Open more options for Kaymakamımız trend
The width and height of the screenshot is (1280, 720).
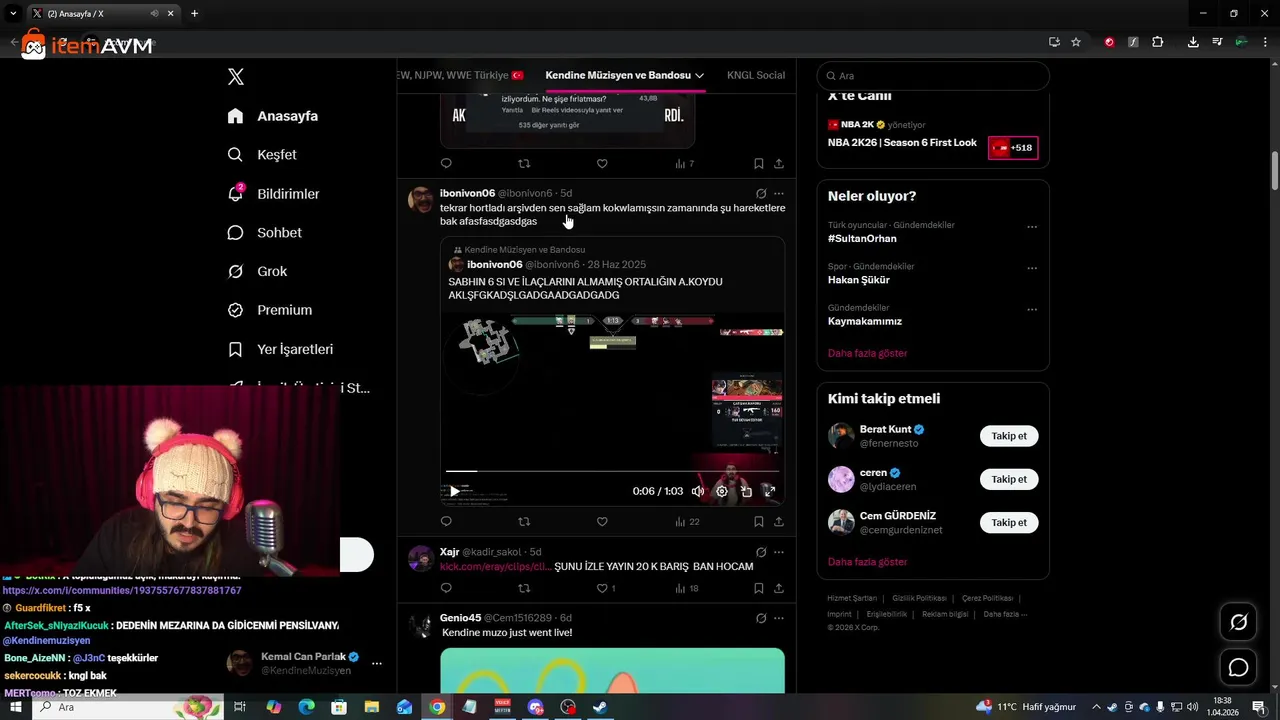point(1032,309)
